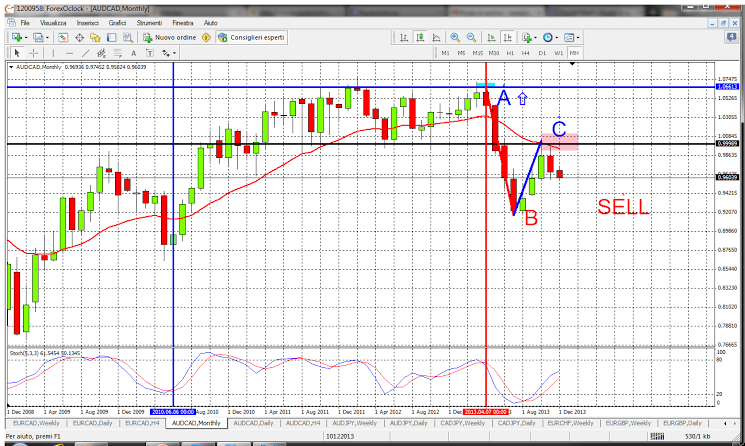The width and height of the screenshot is (745, 446).
Task: Open the chat notification icon at top right
Action: pyautogui.click(x=731, y=38)
